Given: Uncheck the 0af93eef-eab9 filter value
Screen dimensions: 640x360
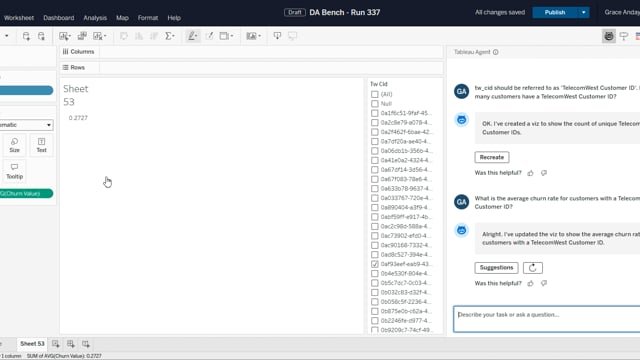Looking at the screenshot, I should pyautogui.click(x=375, y=264).
